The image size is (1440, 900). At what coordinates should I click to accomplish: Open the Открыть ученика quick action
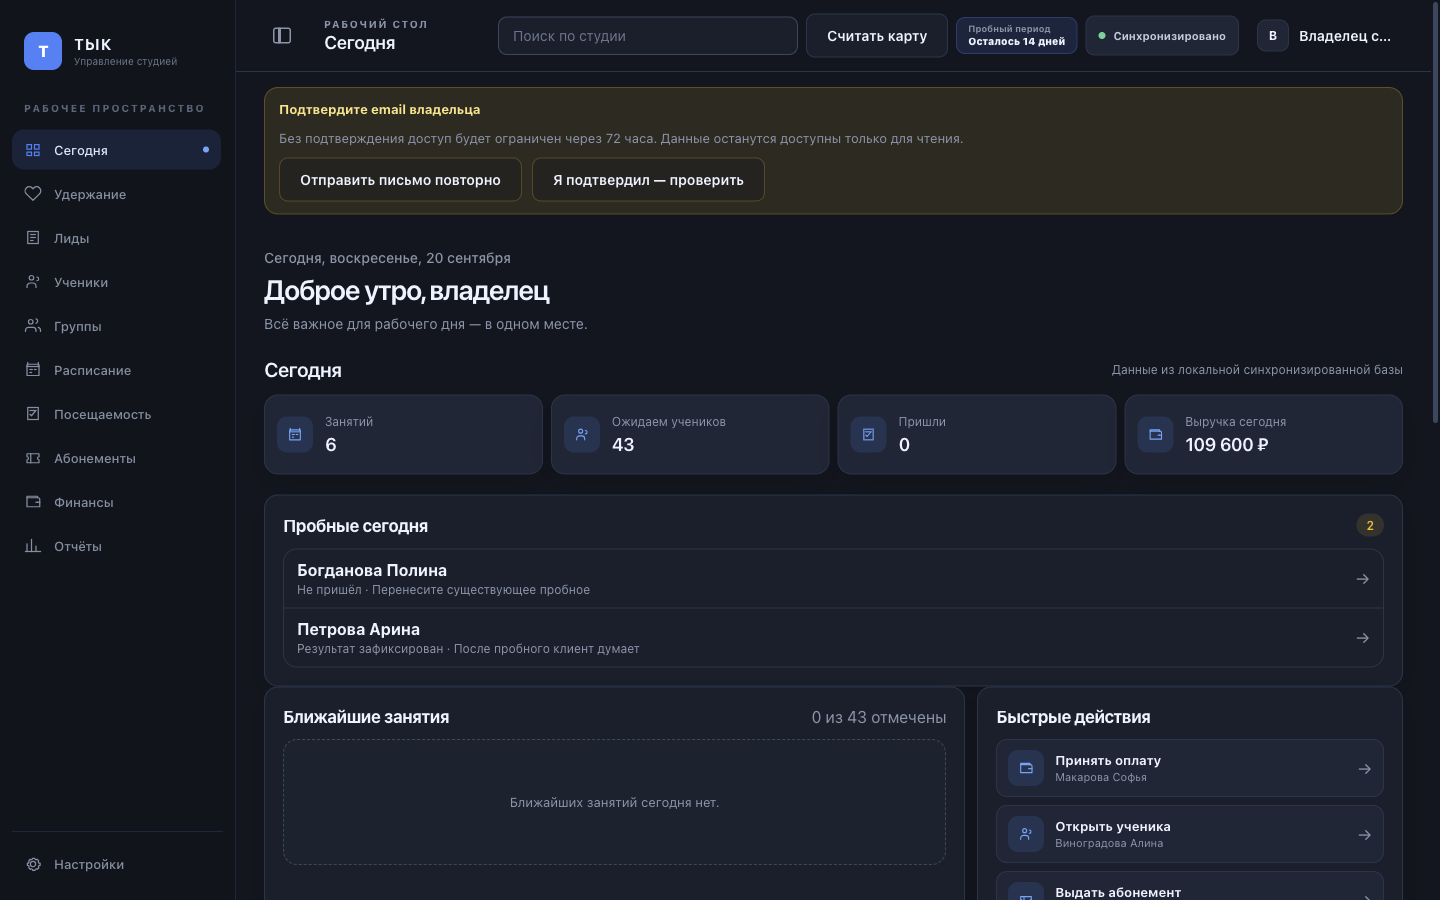1190,834
